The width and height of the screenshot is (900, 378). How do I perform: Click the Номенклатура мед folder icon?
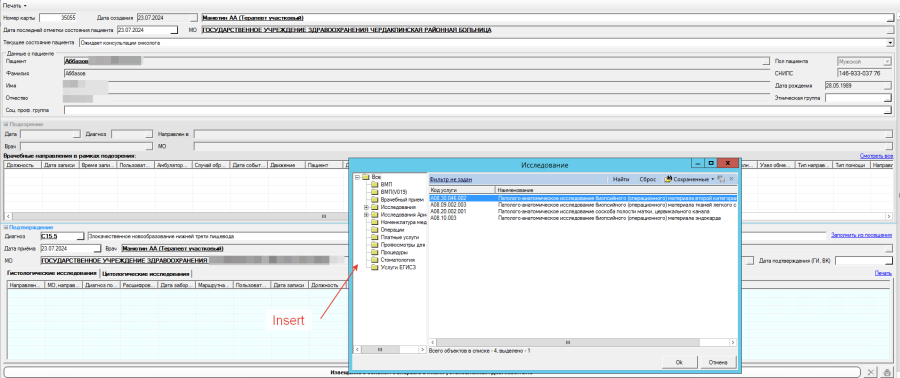coord(374,222)
